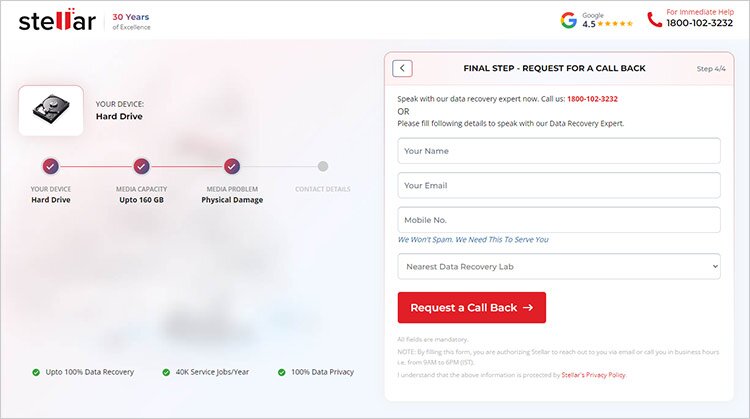
Task: Click the green check beside 100% Data Privacy
Action: [x=283, y=372]
